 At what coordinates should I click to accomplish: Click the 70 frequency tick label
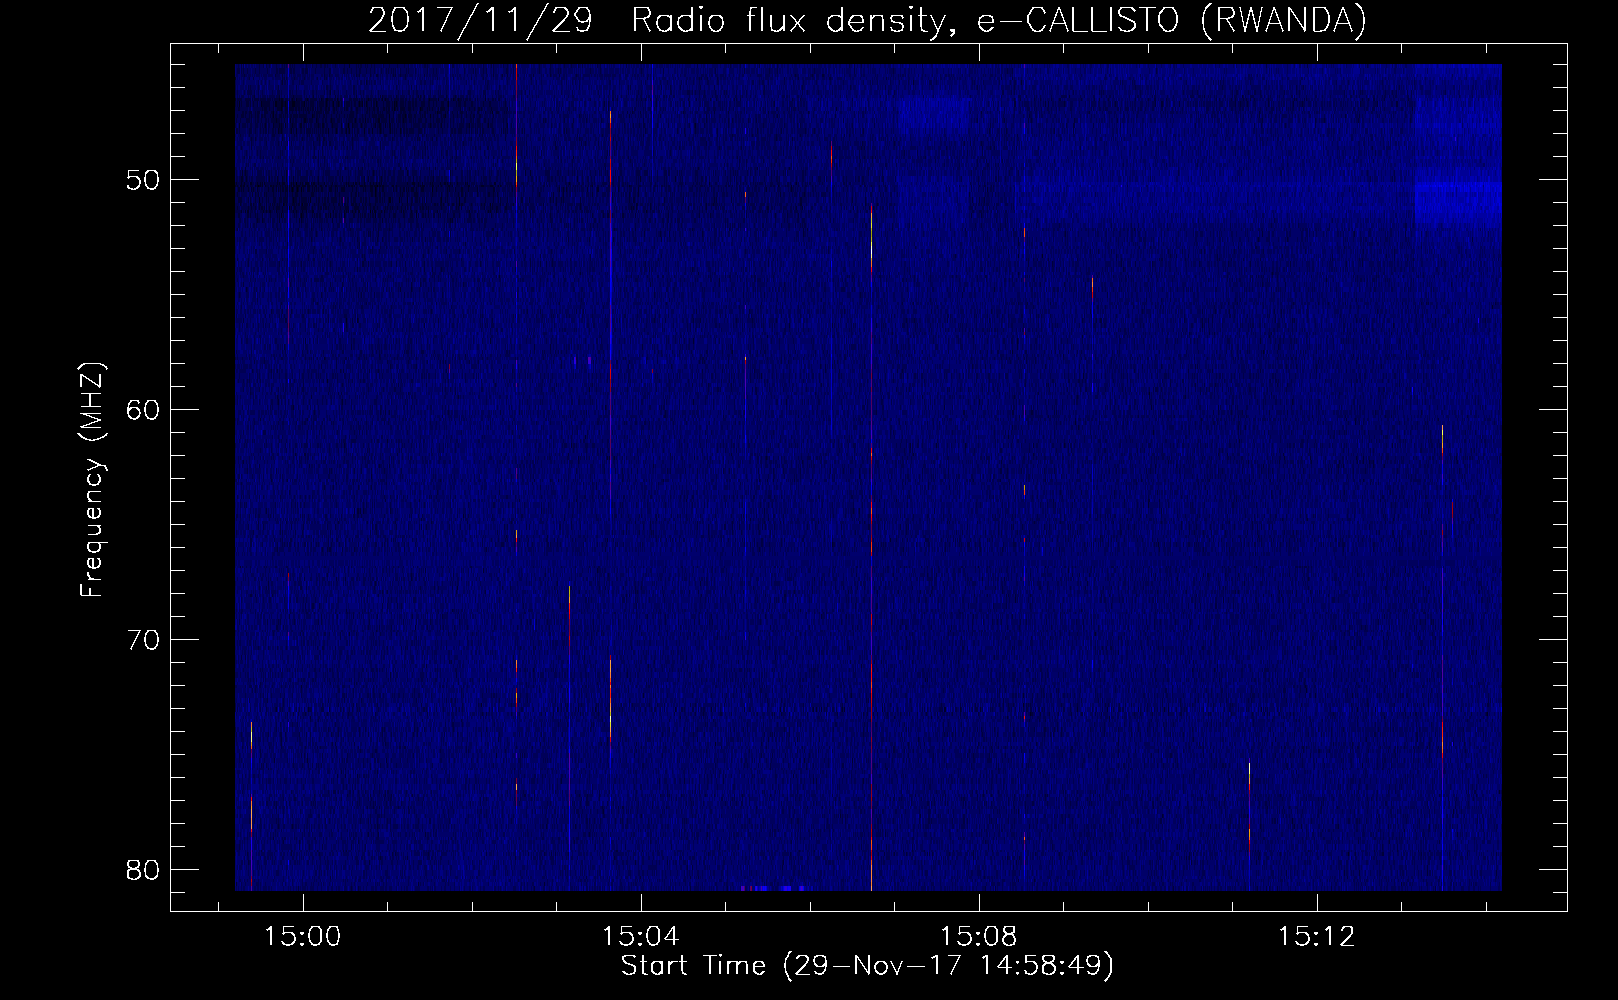pos(143,640)
